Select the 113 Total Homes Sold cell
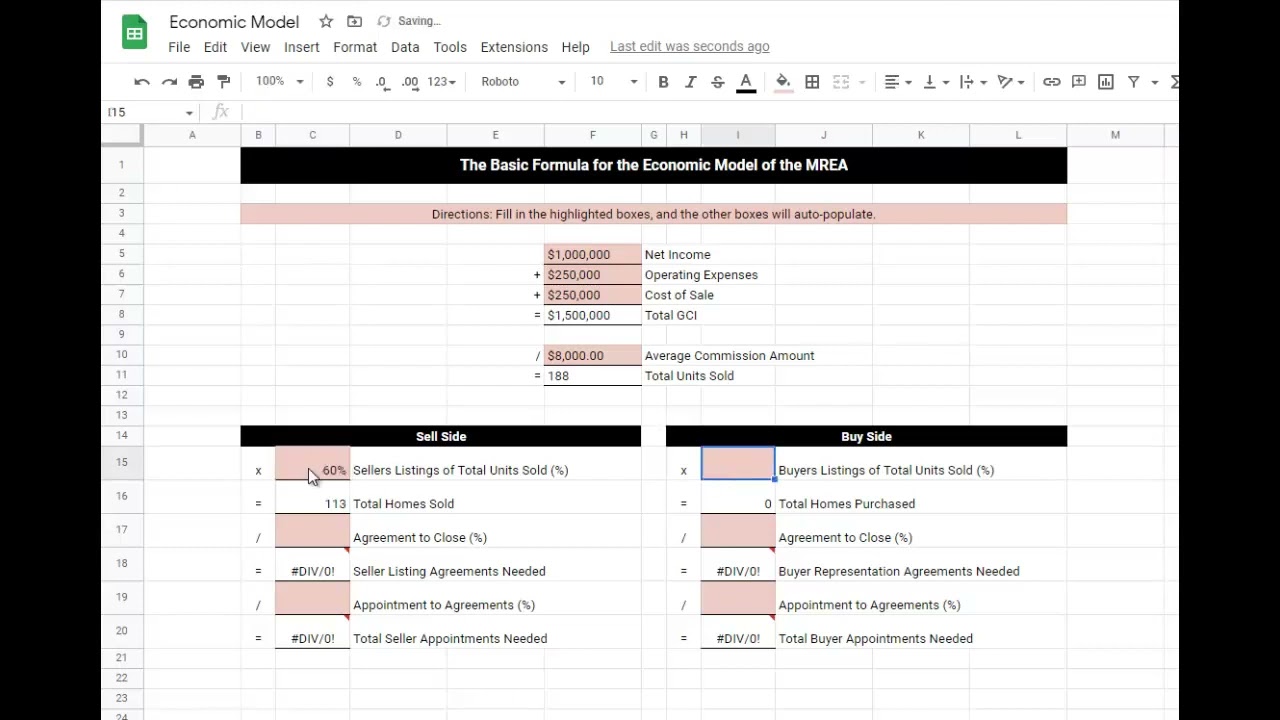 click(x=312, y=497)
